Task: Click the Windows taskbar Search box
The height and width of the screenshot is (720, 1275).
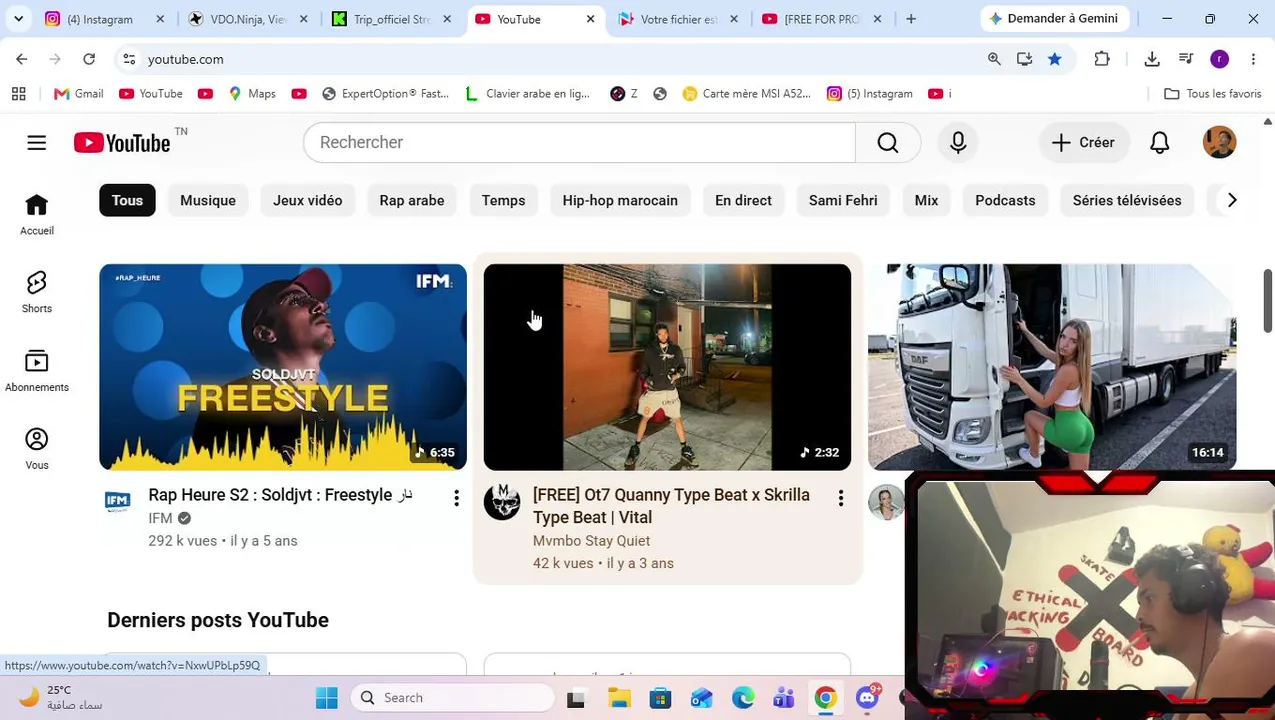Action: click(454, 698)
